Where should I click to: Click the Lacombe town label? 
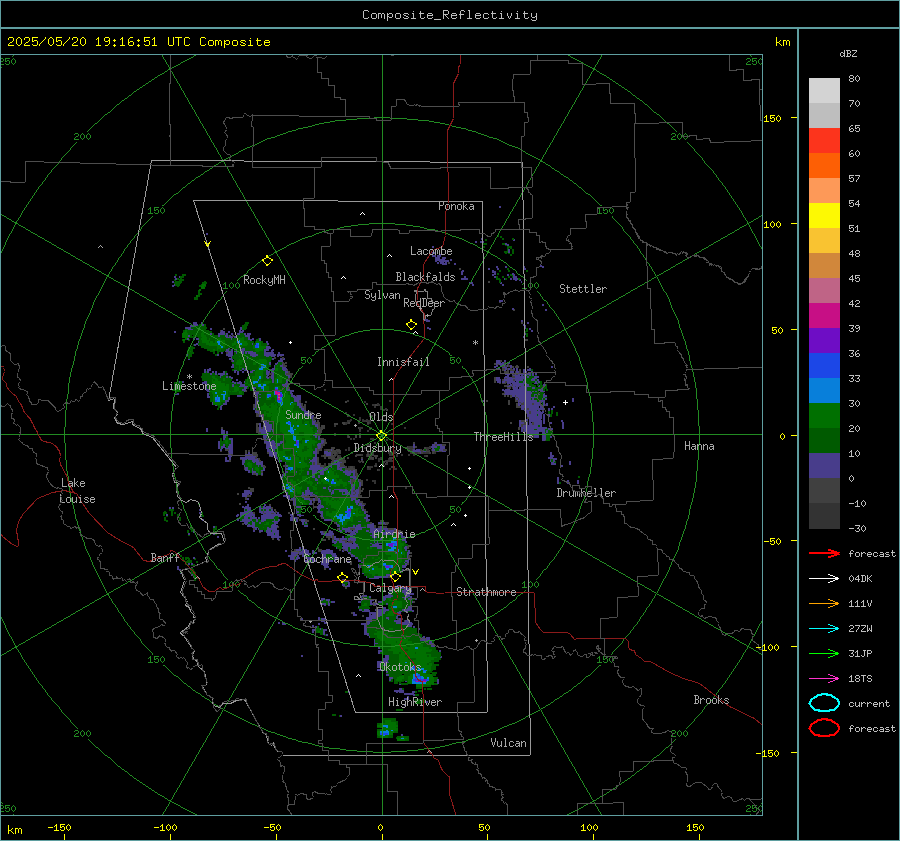click(431, 251)
